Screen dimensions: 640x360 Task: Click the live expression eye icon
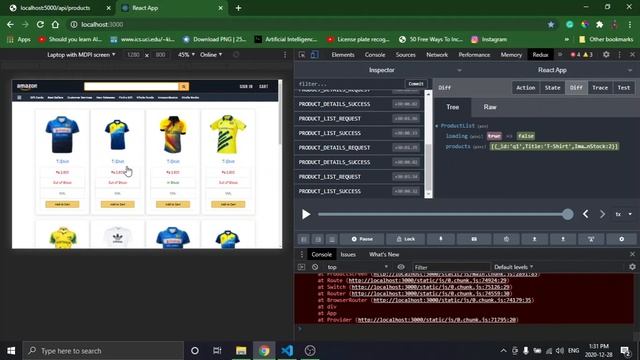pos(401,267)
